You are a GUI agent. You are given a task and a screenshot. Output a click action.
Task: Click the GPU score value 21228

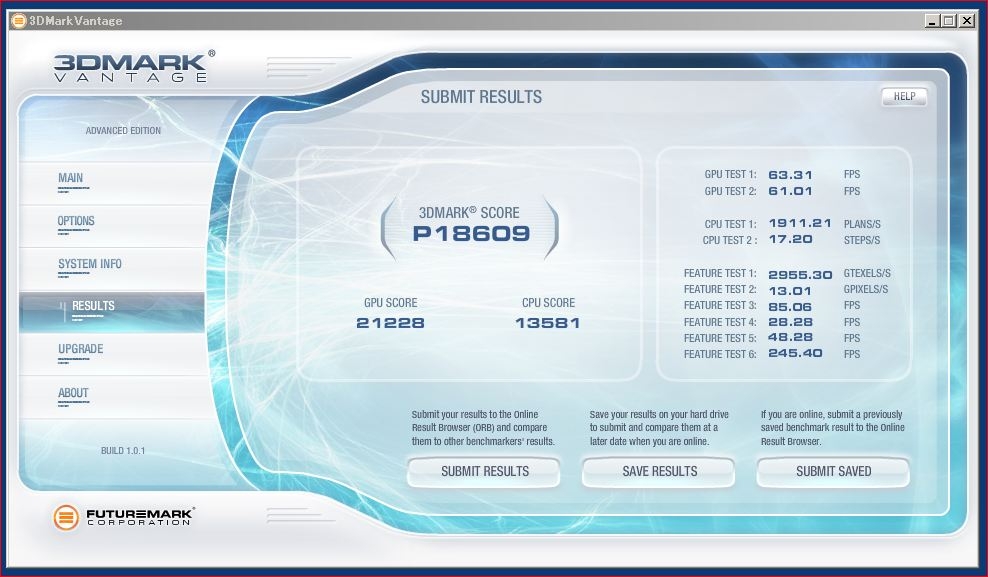coord(390,323)
